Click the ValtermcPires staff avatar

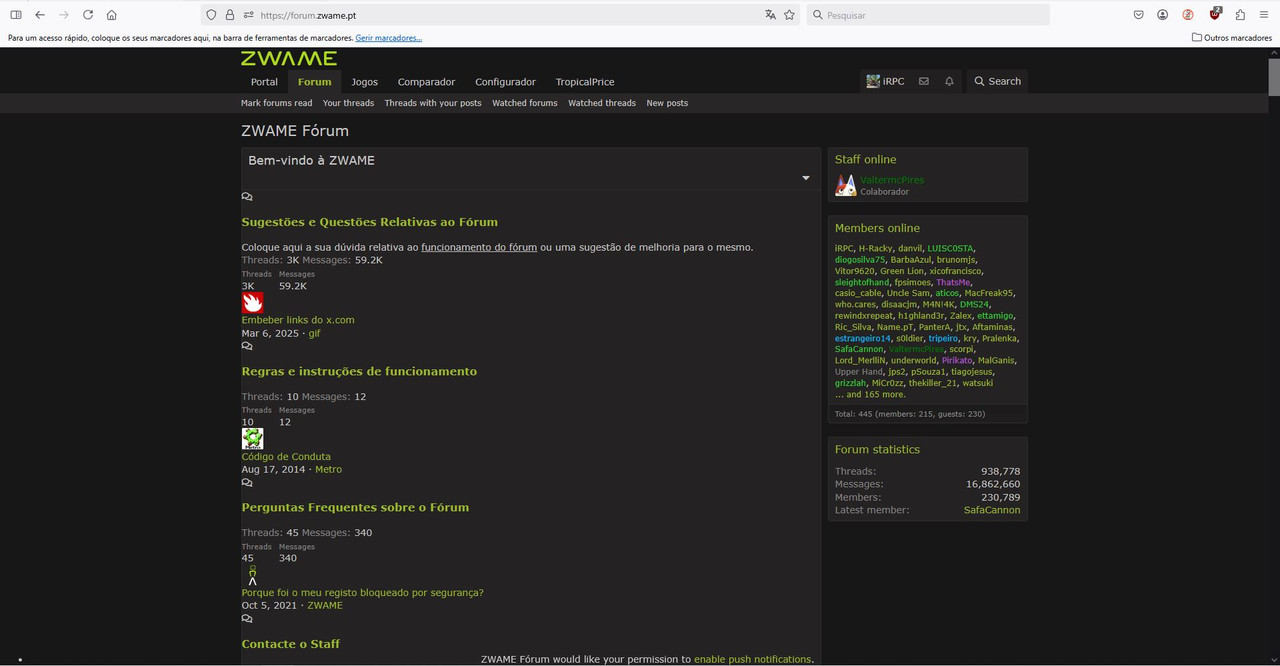pos(845,185)
